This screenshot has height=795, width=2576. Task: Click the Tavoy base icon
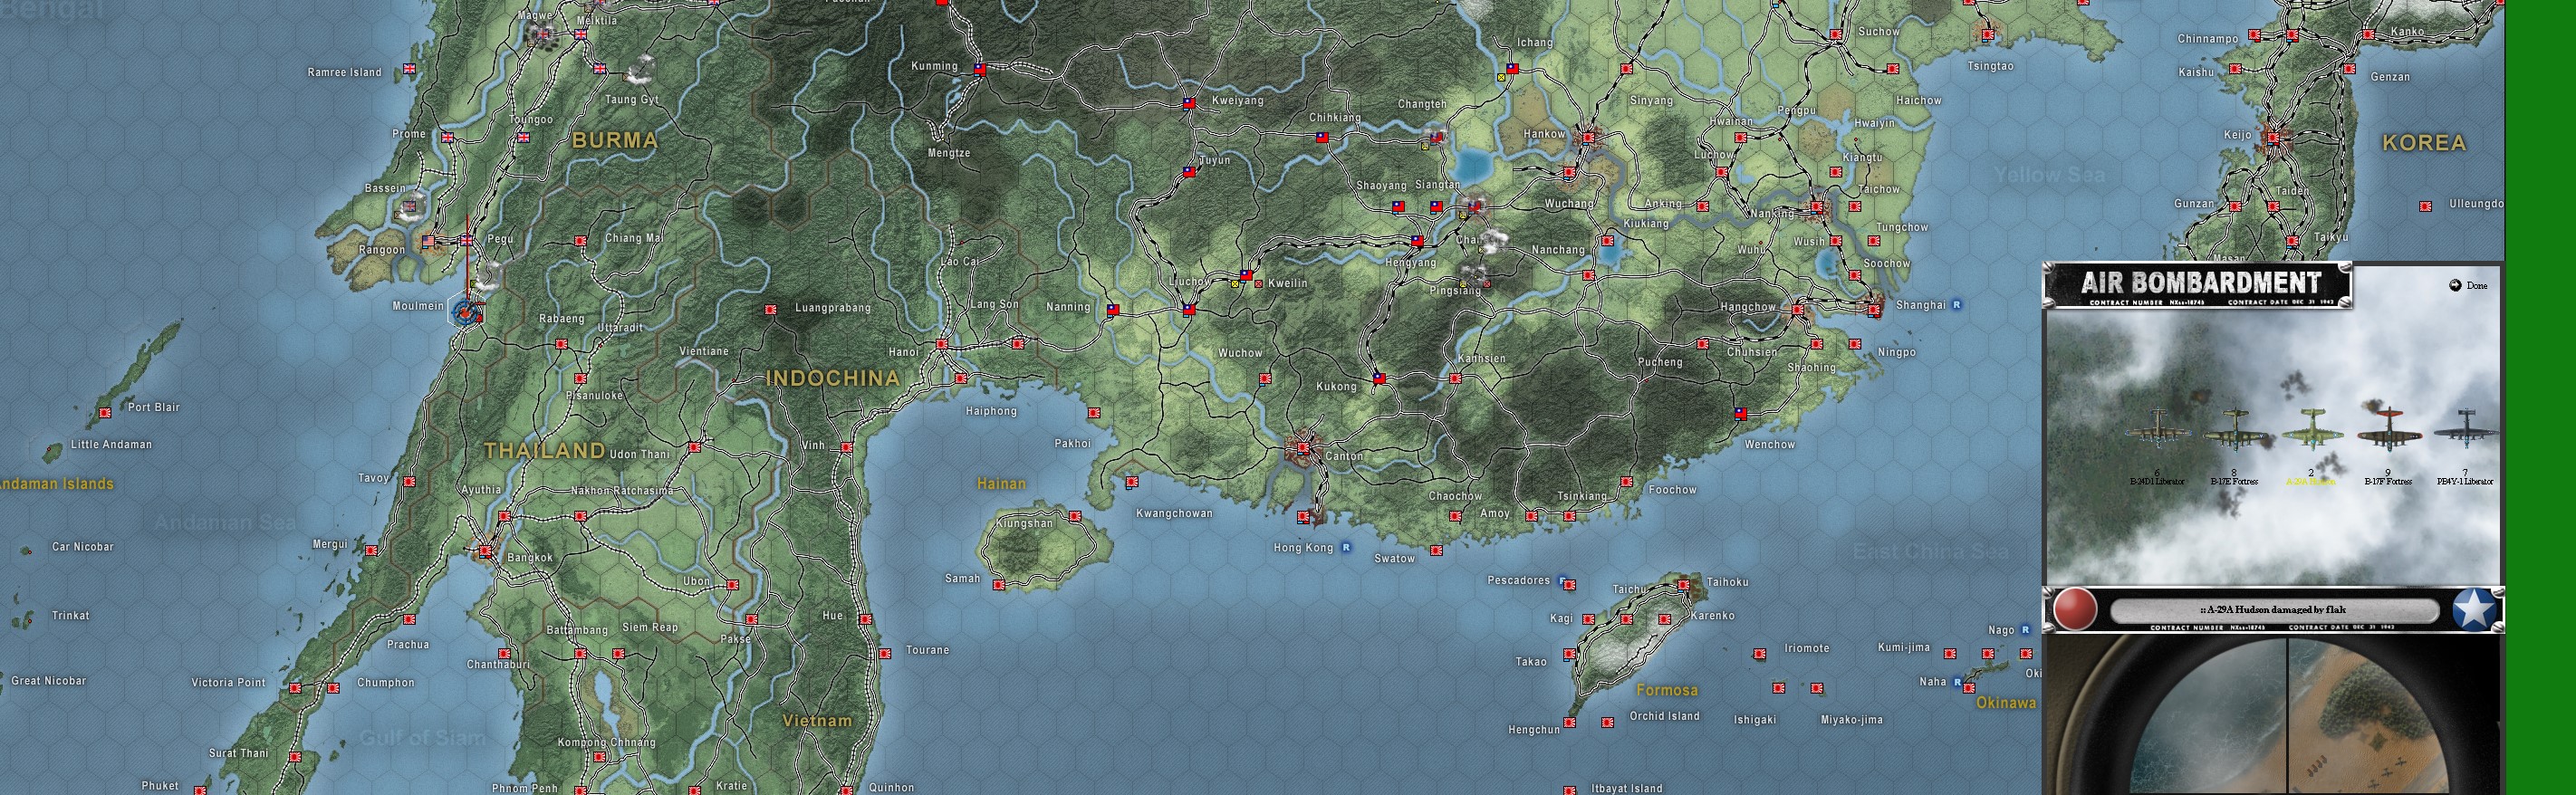point(409,481)
